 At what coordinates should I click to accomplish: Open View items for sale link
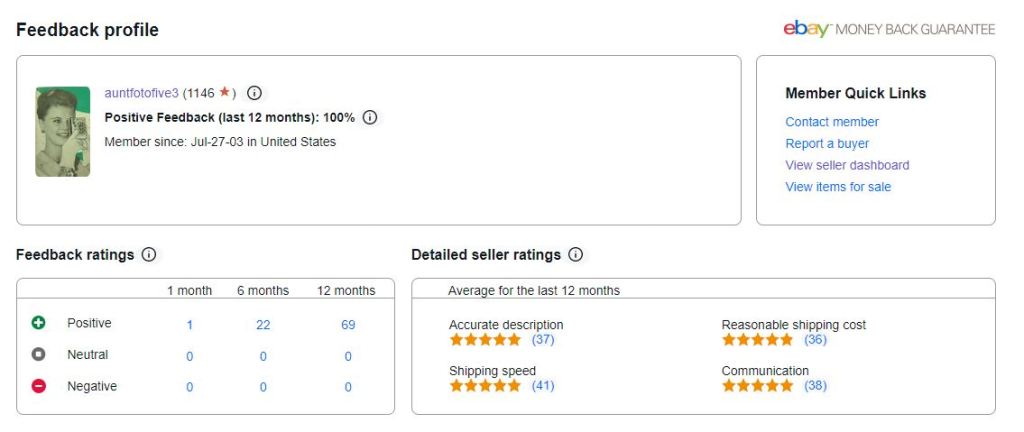(838, 187)
